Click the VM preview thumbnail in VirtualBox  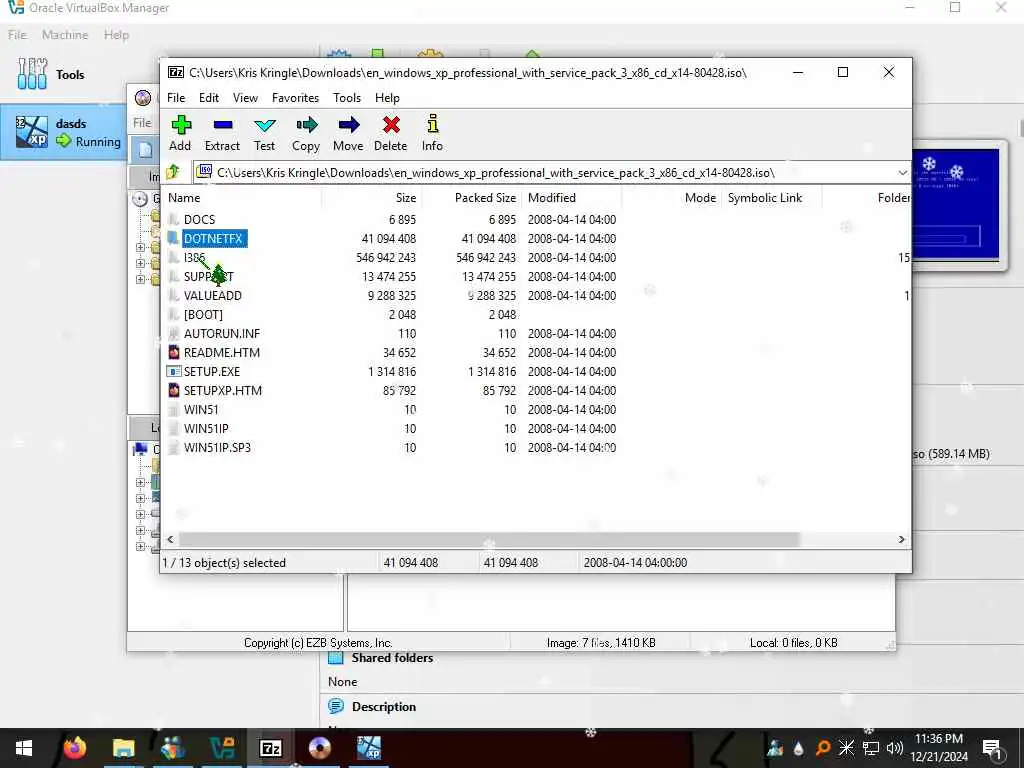pyautogui.click(x=955, y=204)
